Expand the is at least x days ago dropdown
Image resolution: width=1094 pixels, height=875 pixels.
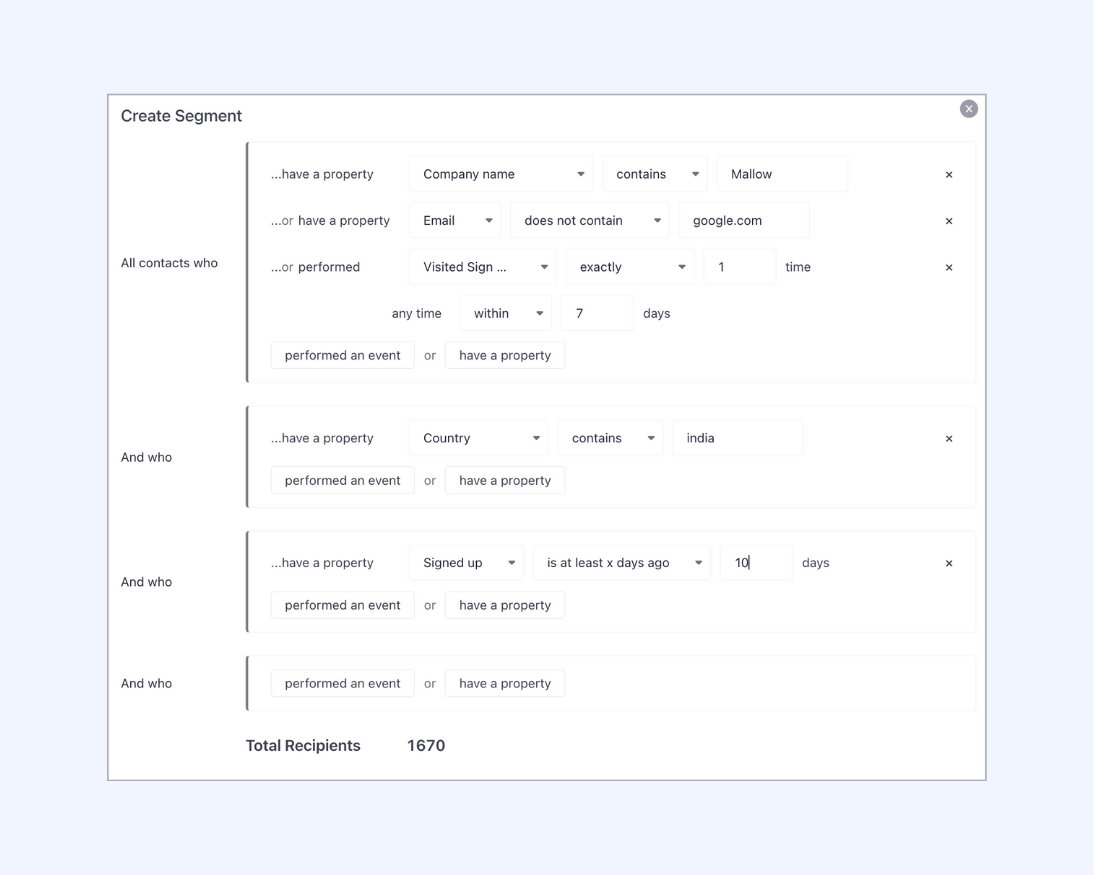click(622, 562)
